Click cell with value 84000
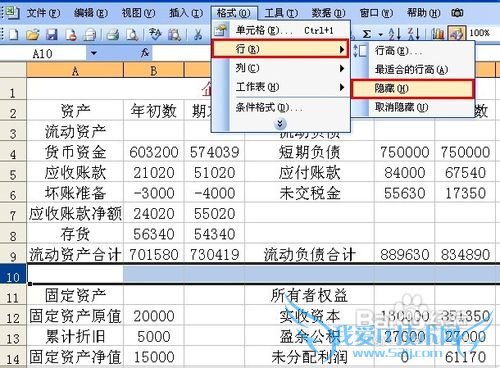Viewport: 500px width, 368px height. (404, 172)
